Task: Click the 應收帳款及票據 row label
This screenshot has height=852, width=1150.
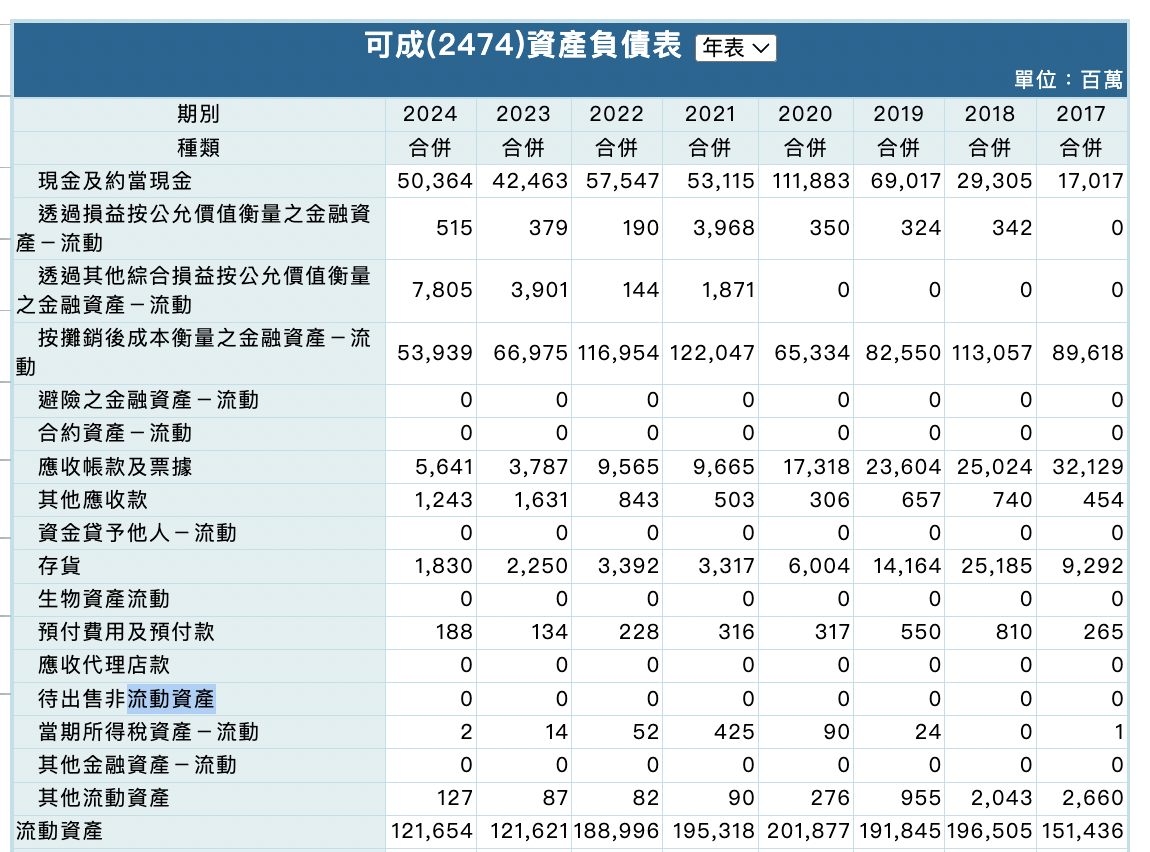Action: click(115, 467)
